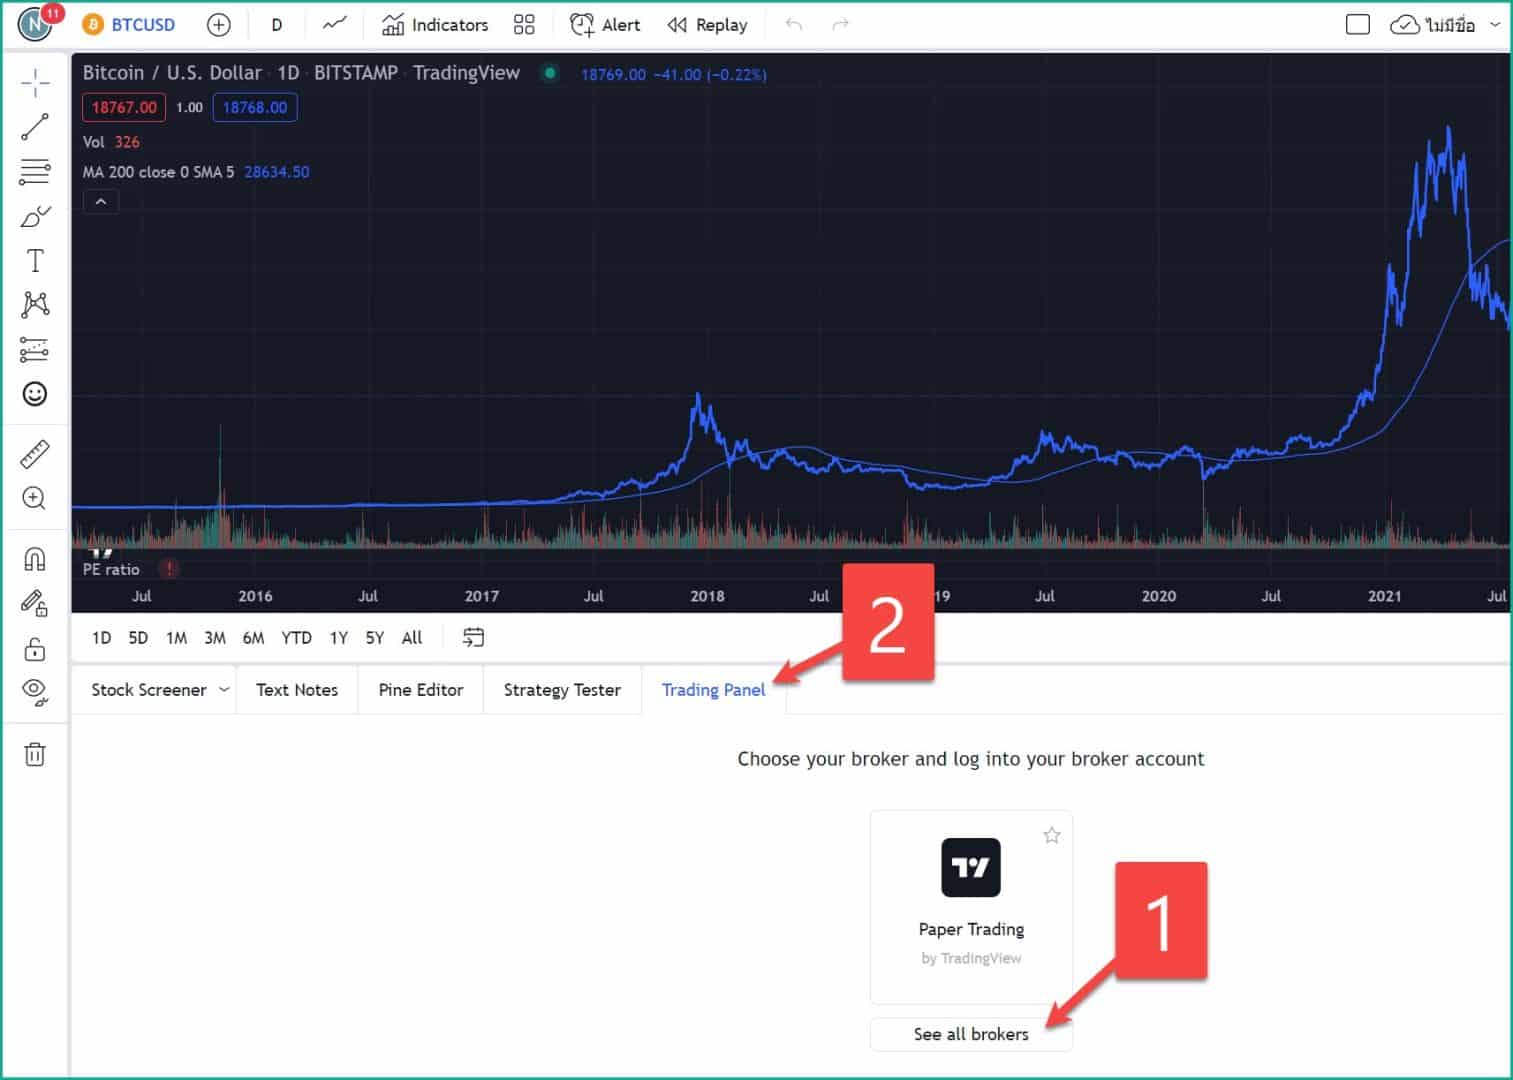
Task: Click the Vol indicator label
Action: click(93, 142)
